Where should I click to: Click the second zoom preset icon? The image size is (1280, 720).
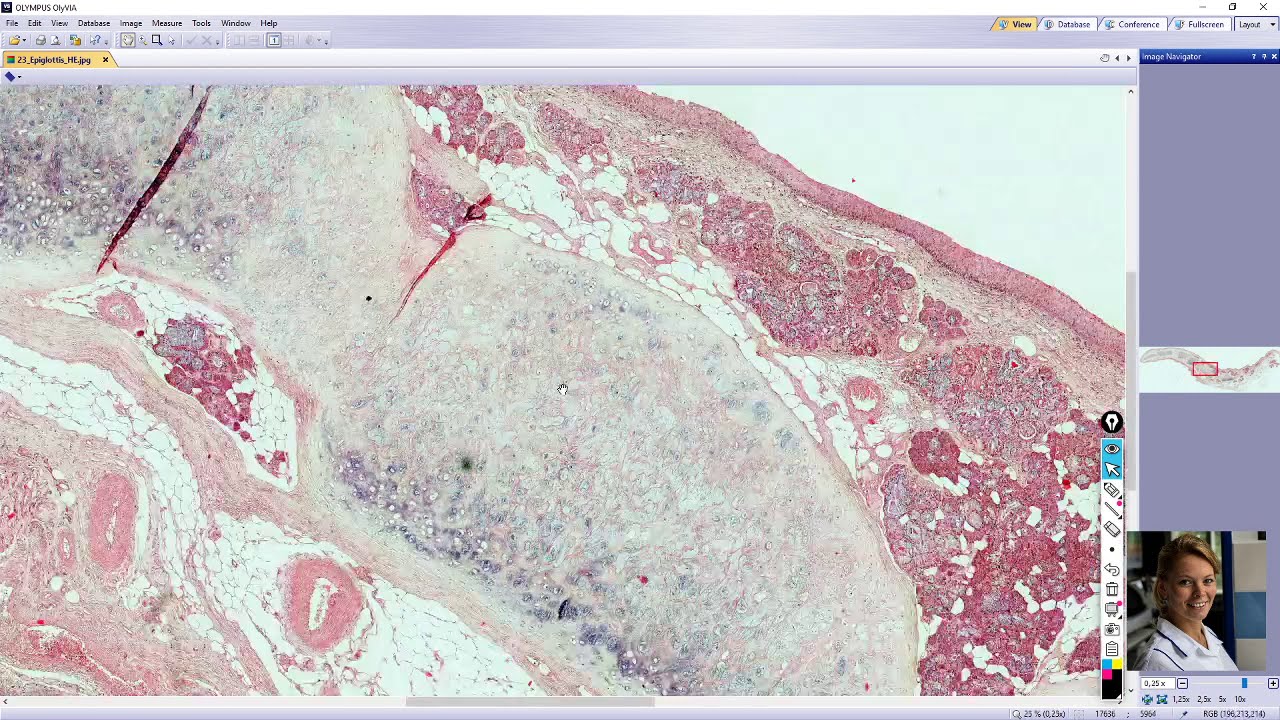1162,699
